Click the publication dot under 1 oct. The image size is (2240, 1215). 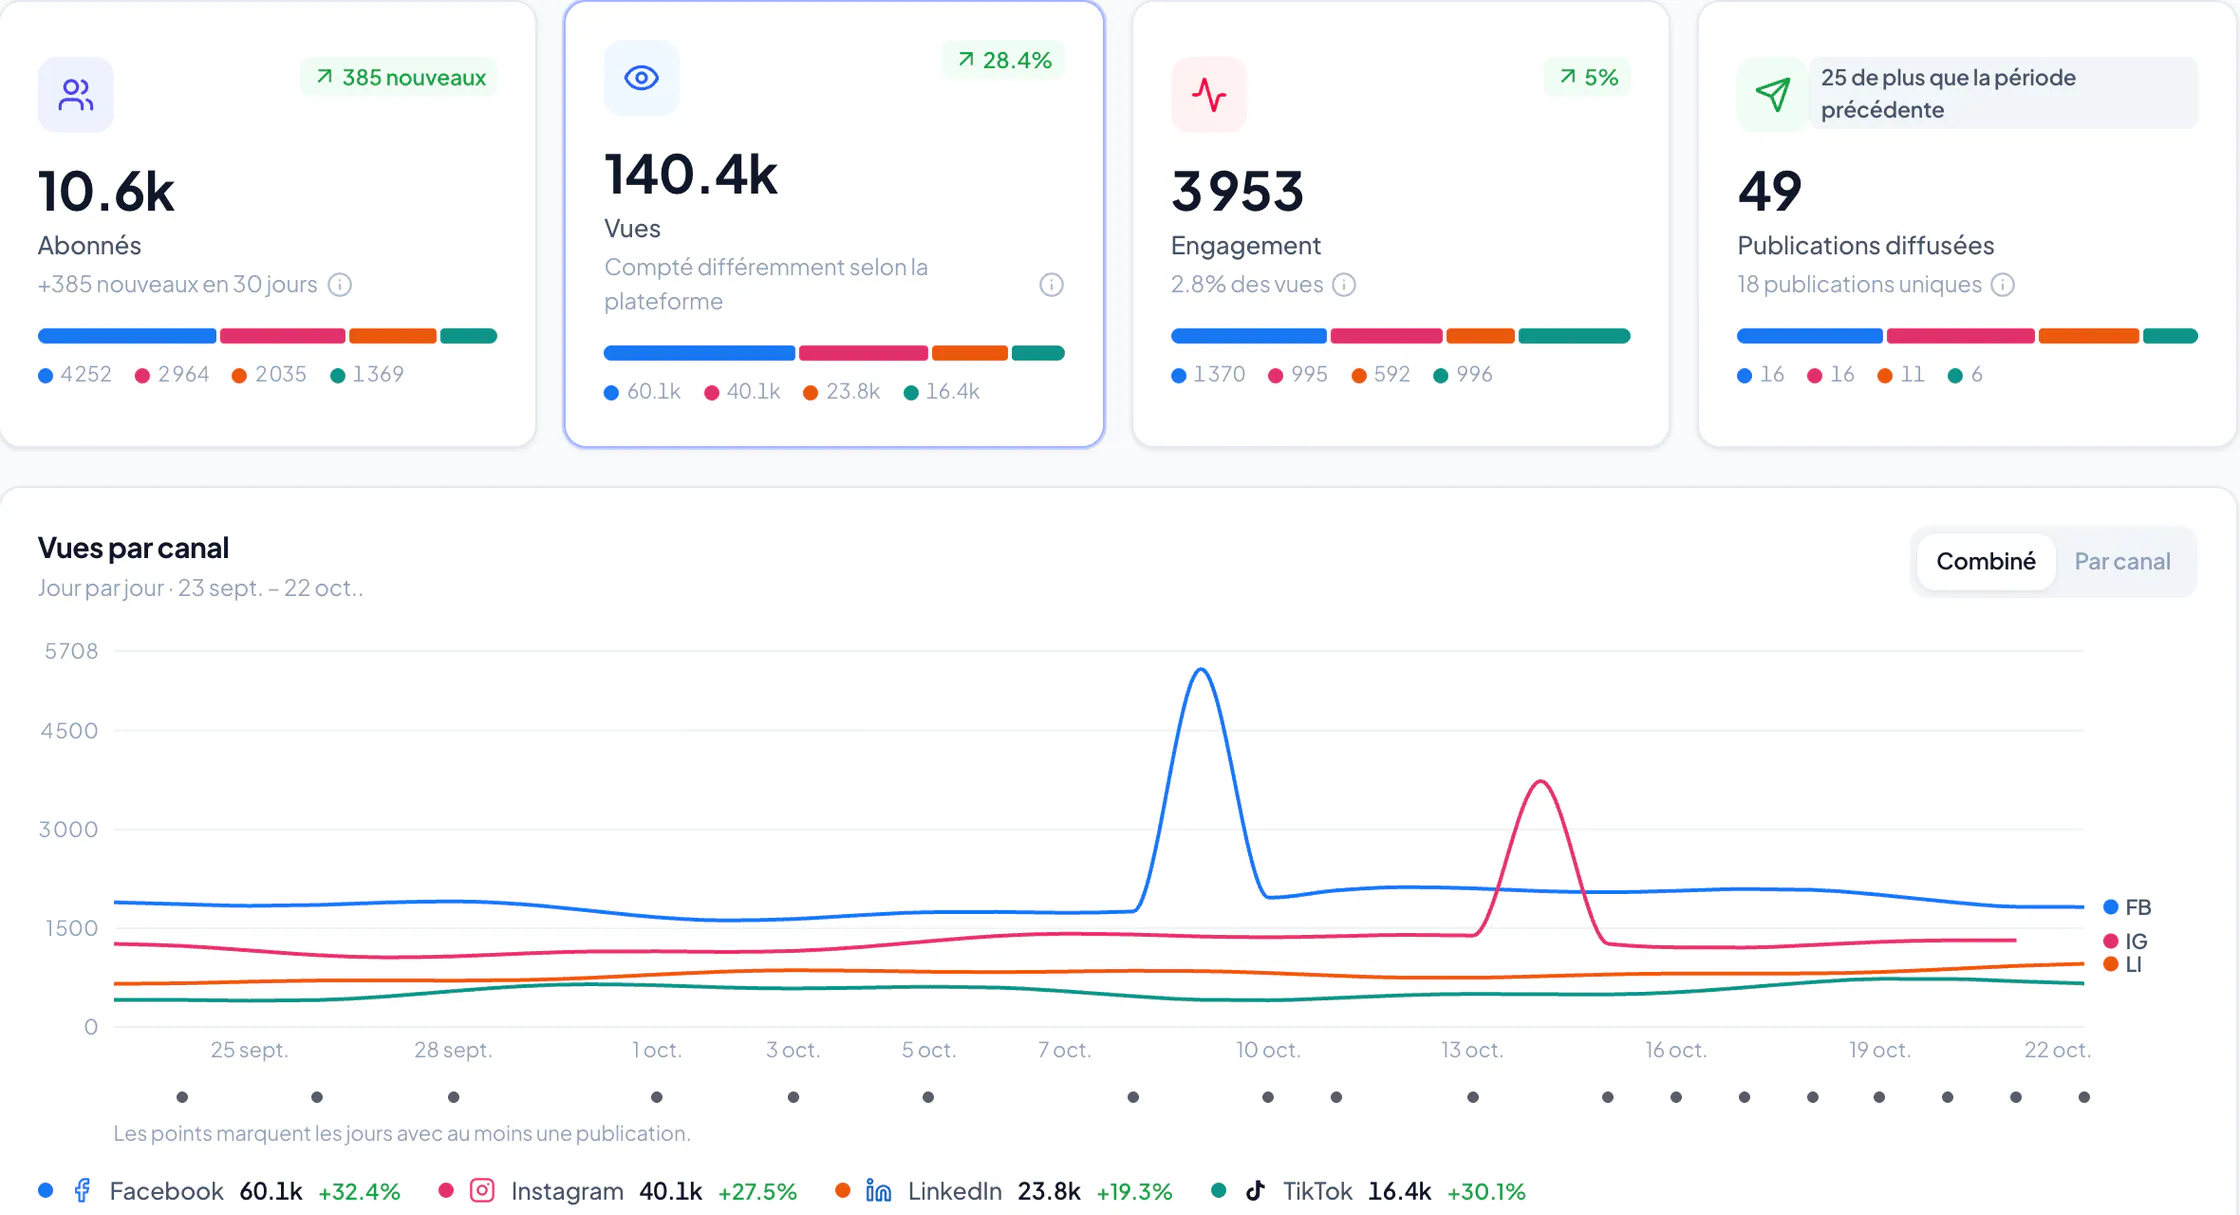[656, 1097]
